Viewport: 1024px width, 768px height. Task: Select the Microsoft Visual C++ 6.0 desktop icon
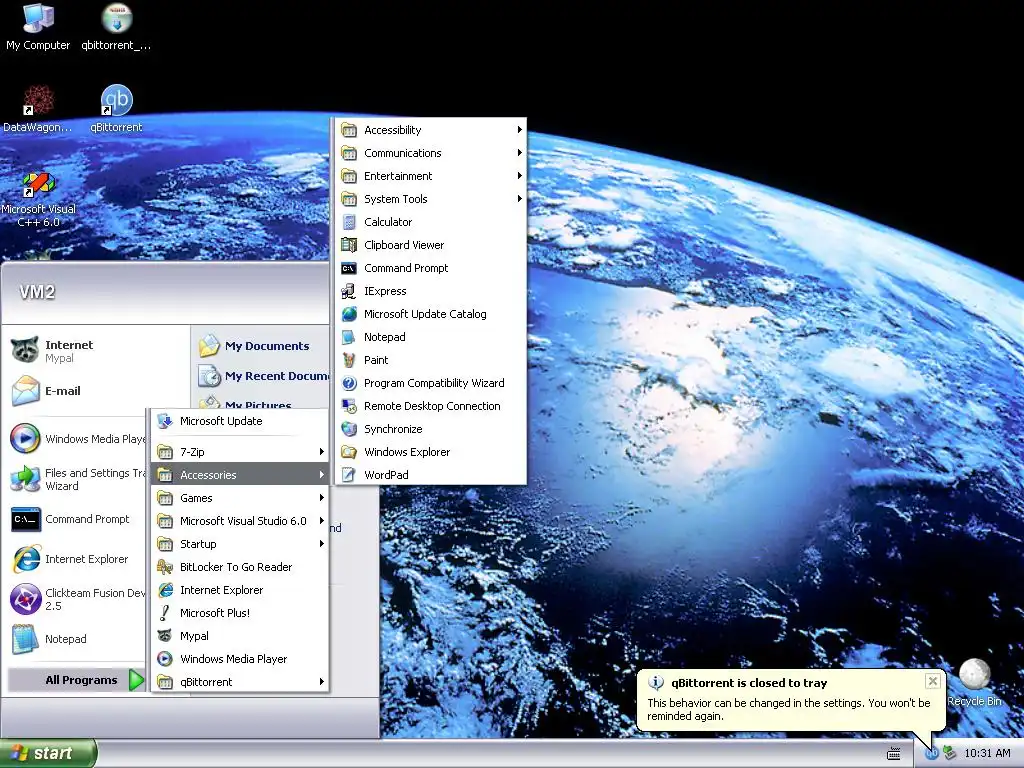tap(38, 199)
